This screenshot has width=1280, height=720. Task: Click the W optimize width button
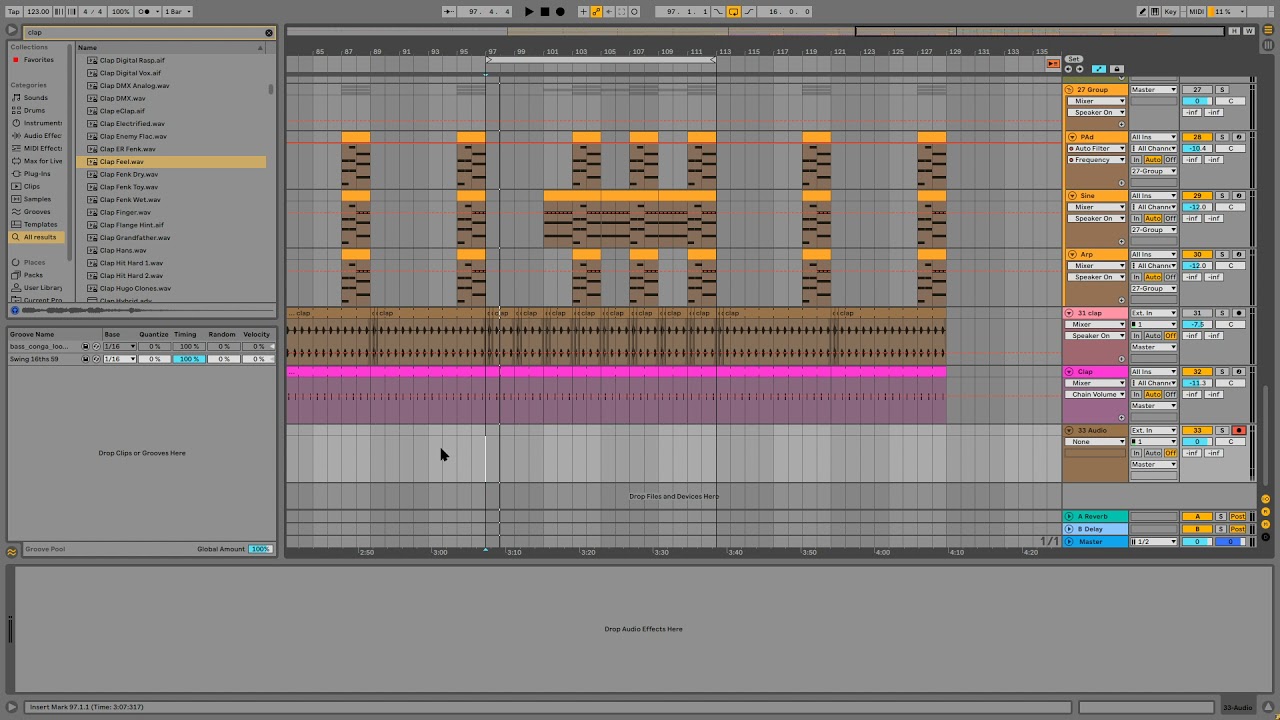pos(1248,32)
